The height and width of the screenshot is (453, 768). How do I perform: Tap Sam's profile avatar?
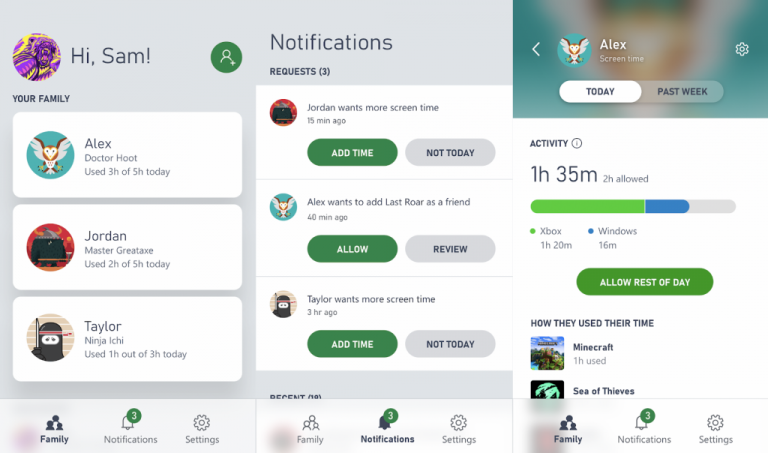click(x=37, y=57)
